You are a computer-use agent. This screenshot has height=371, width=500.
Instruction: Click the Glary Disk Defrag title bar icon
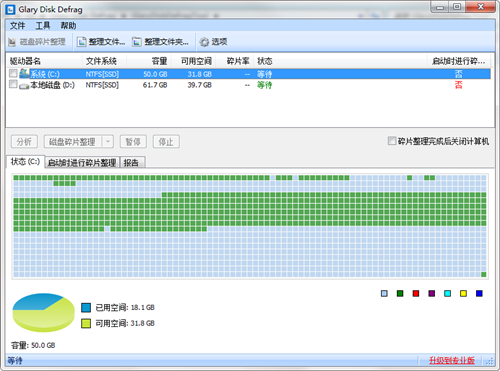pyautogui.click(x=10, y=9)
